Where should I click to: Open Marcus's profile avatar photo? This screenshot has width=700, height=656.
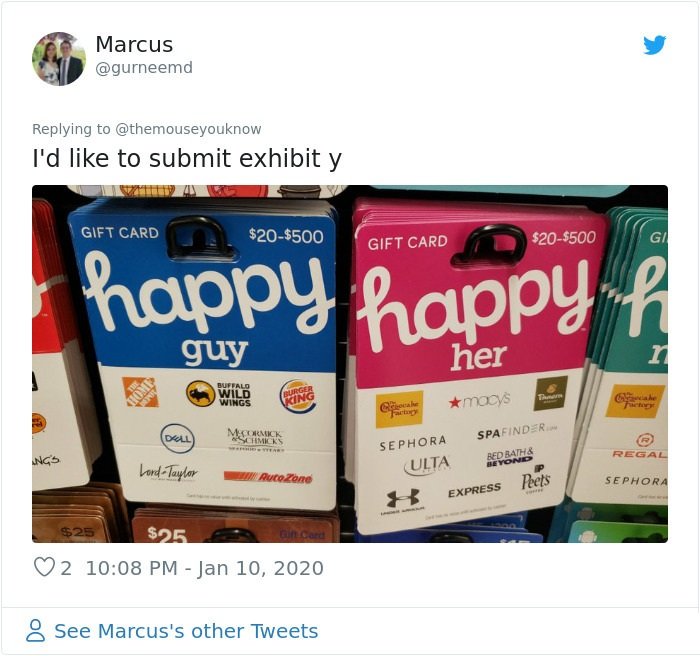pyautogui.click(x=58, y=58)
